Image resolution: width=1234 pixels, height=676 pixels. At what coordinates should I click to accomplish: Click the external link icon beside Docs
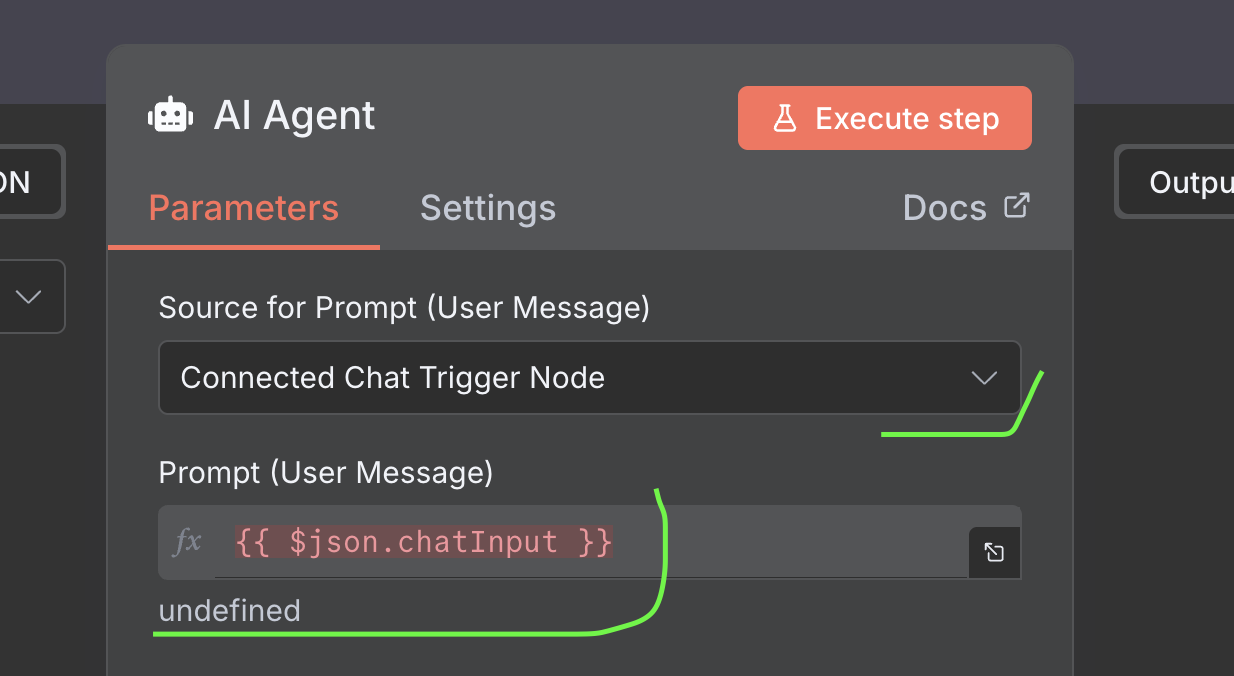(1016, 207)
